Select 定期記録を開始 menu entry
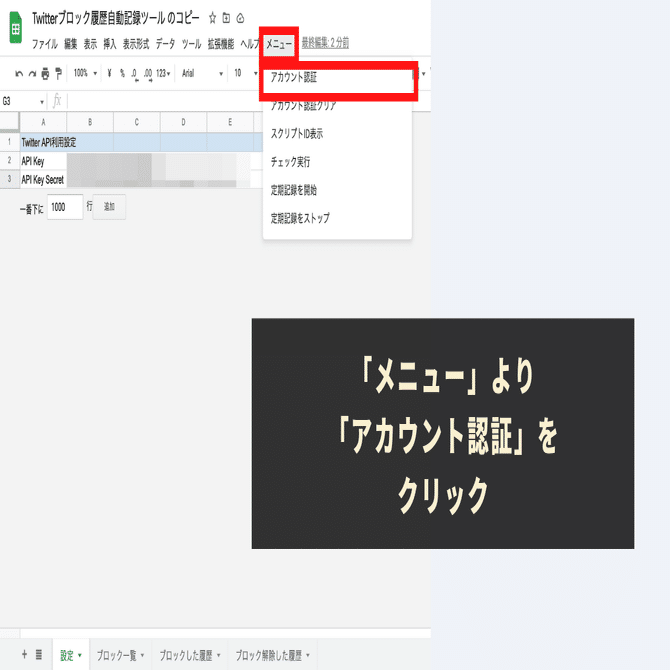Screen dimensions: 670x670 [338, 190]
